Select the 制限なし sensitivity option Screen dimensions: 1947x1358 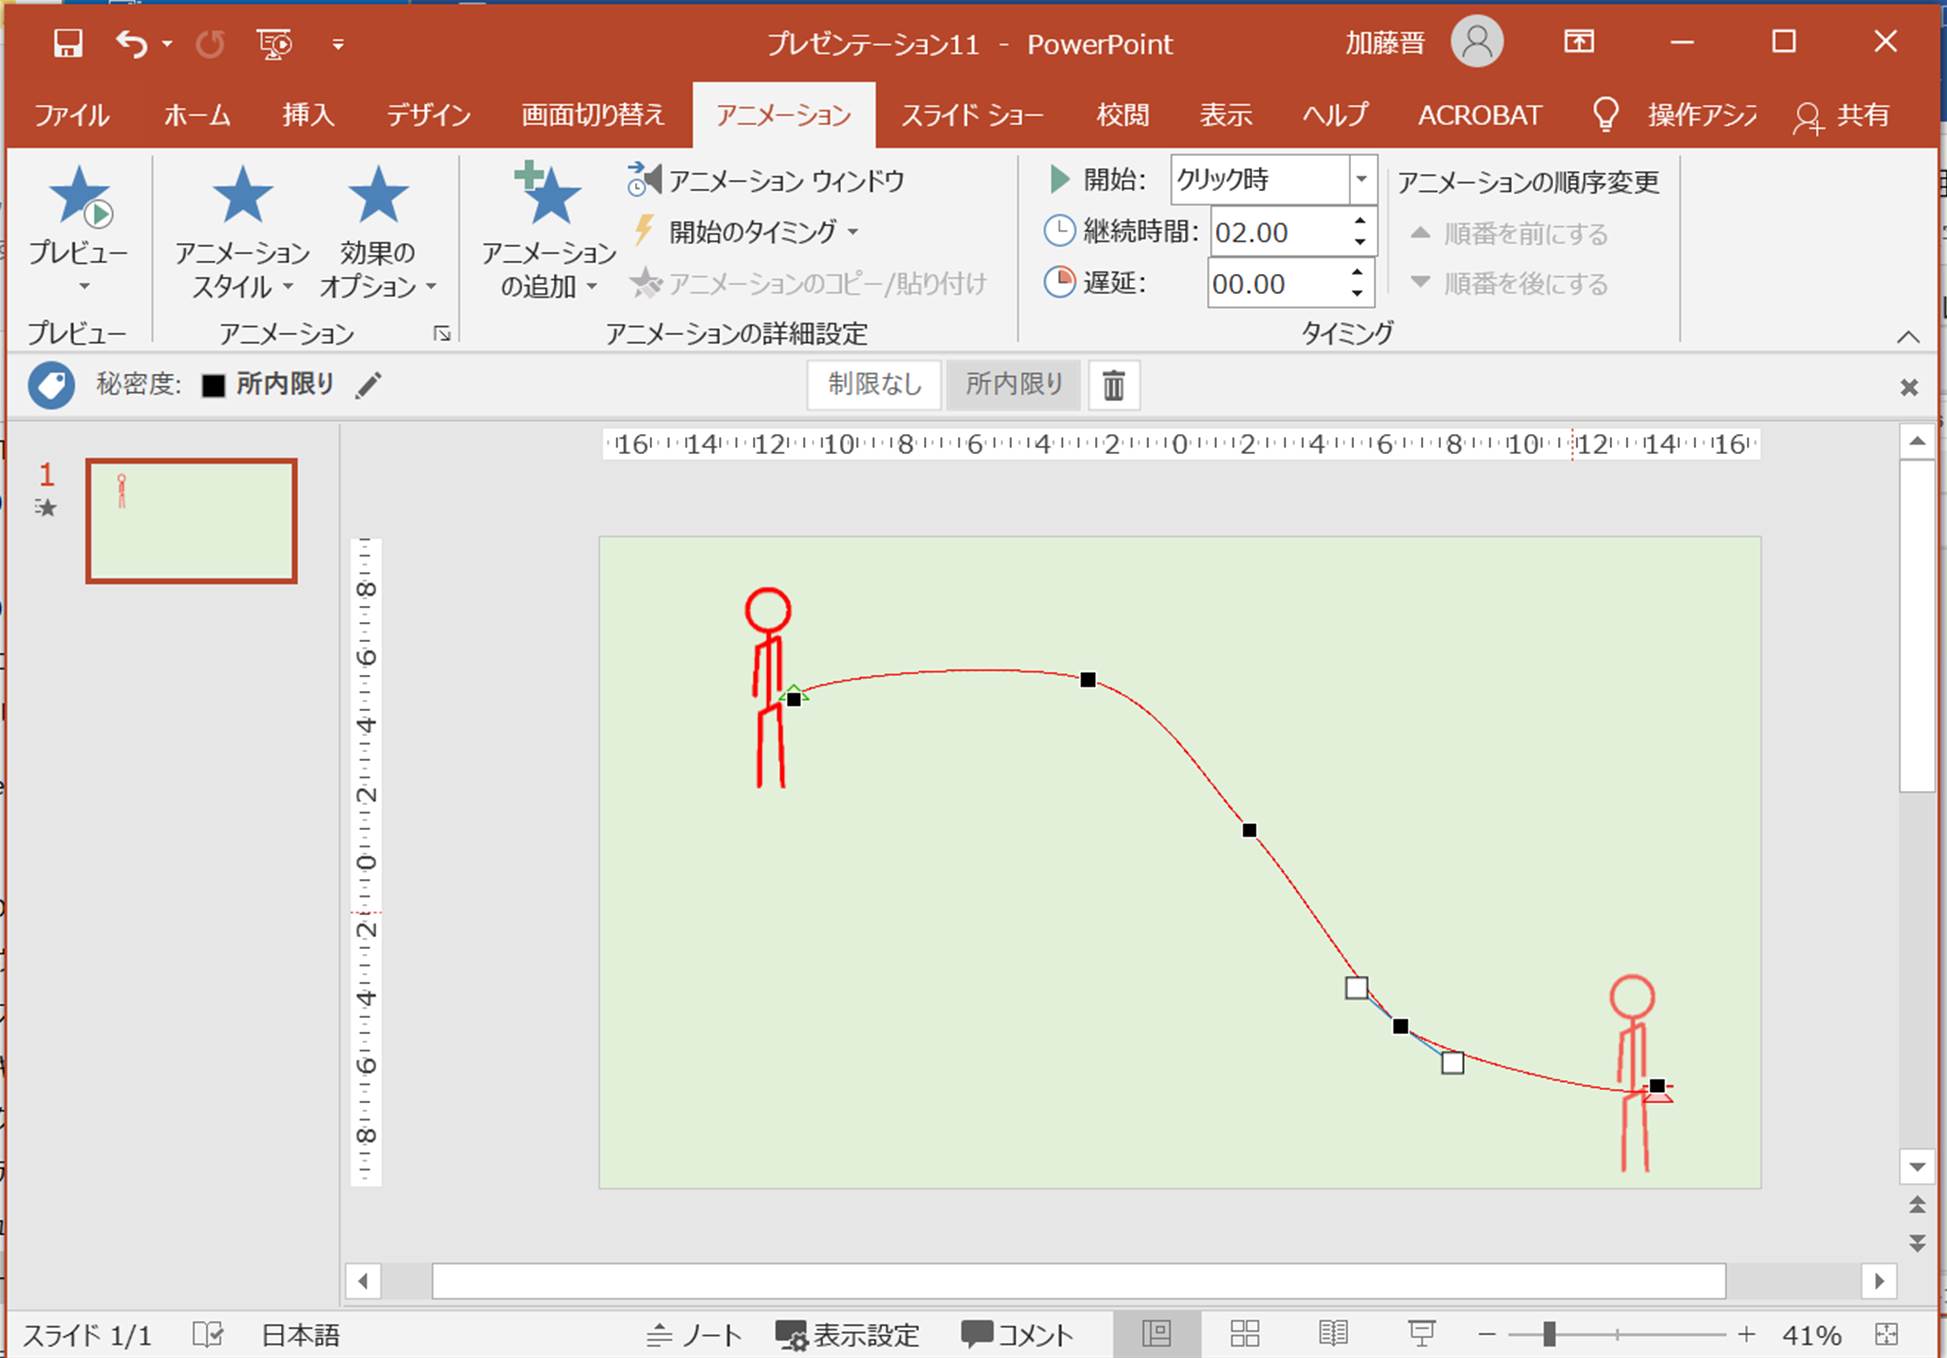pyautogui.click(x=874, y=385)
